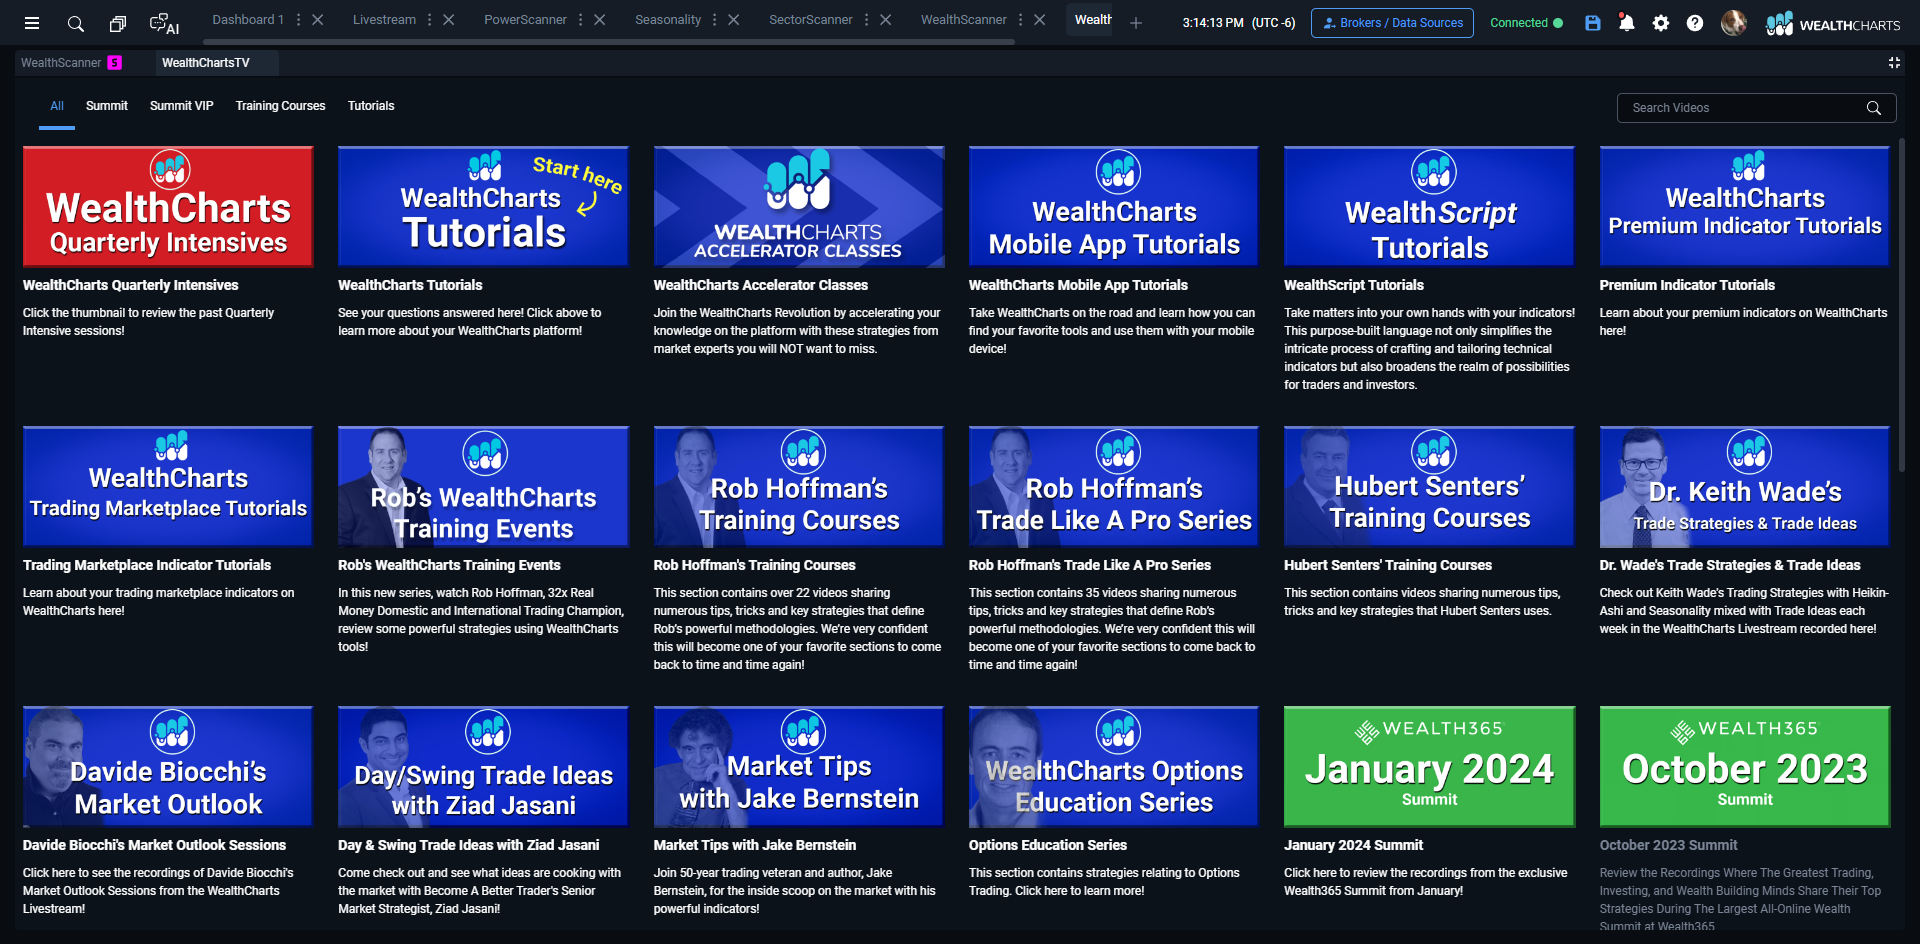The image size is (1920, 944).
Task: Open Hubert Senters' Training Courses thumbnail
Action: (1429, 487)
